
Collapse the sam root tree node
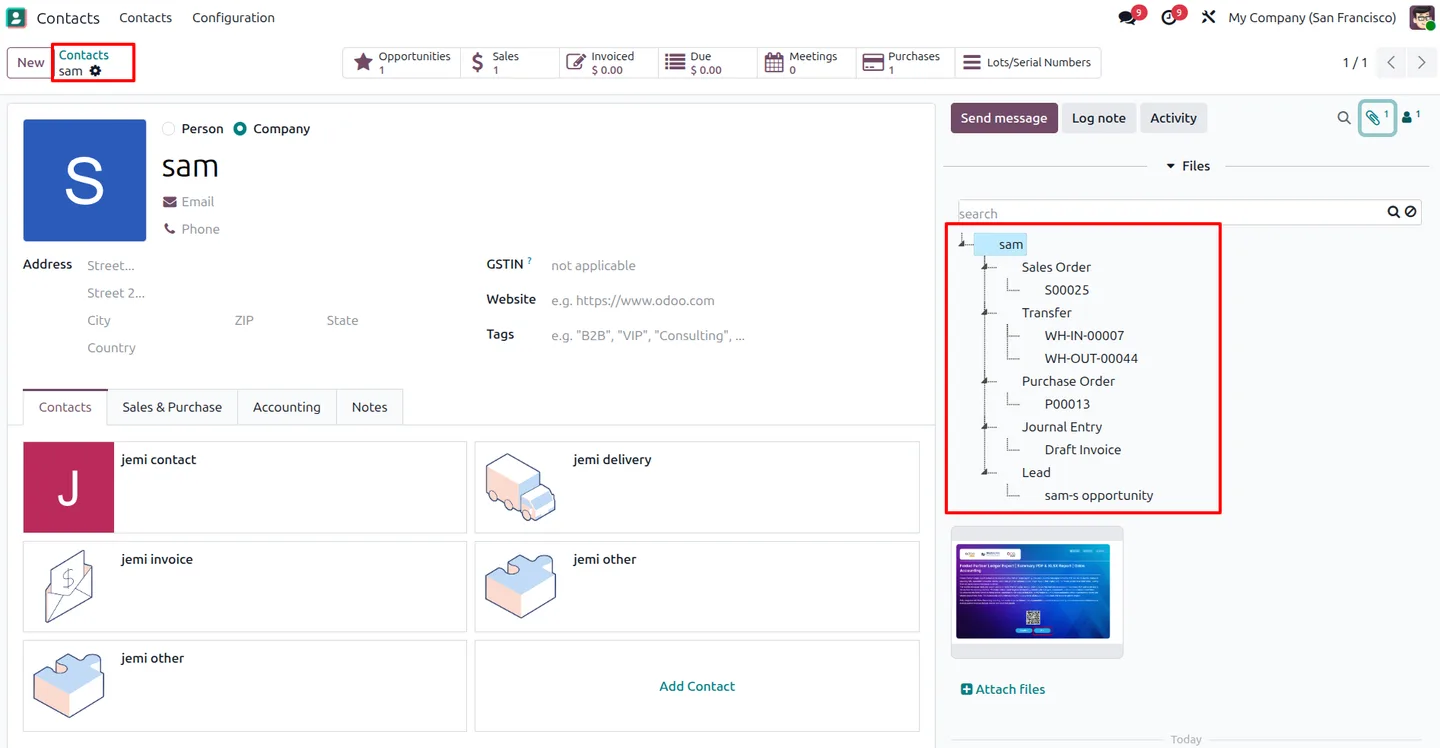coord(963,244)
